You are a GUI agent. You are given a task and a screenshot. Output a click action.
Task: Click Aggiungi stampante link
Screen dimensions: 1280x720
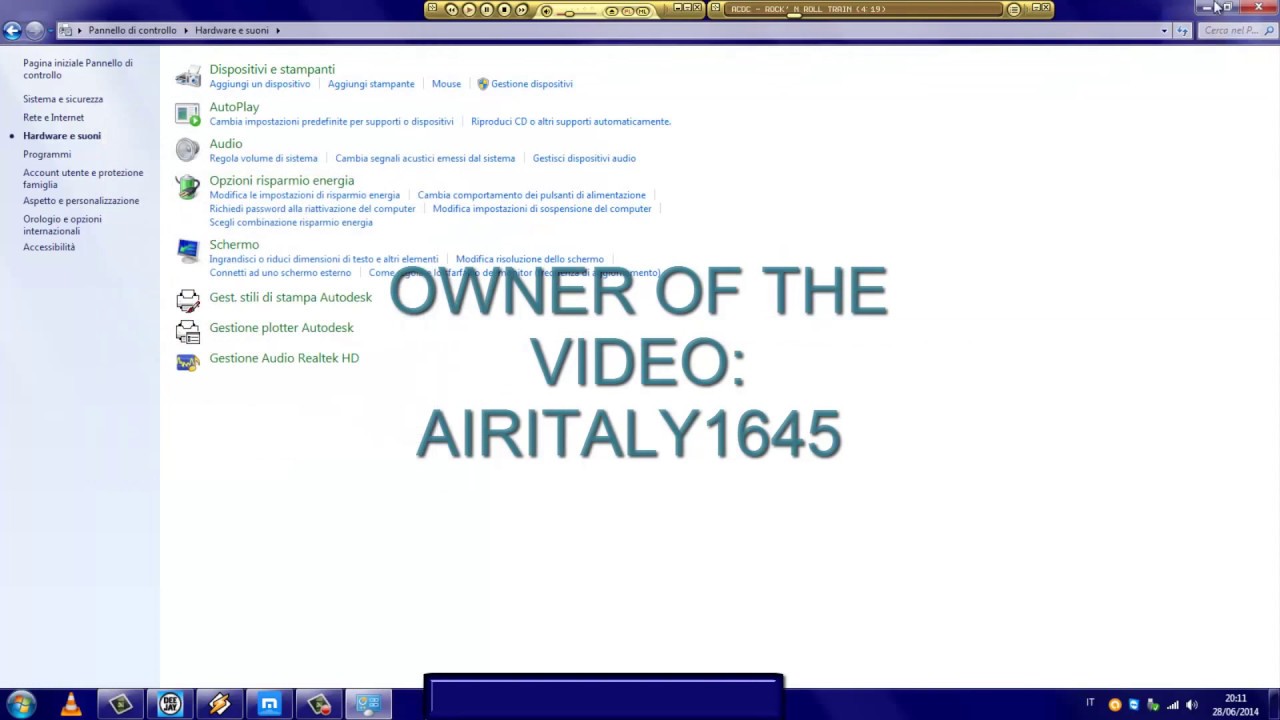(371, 84)
